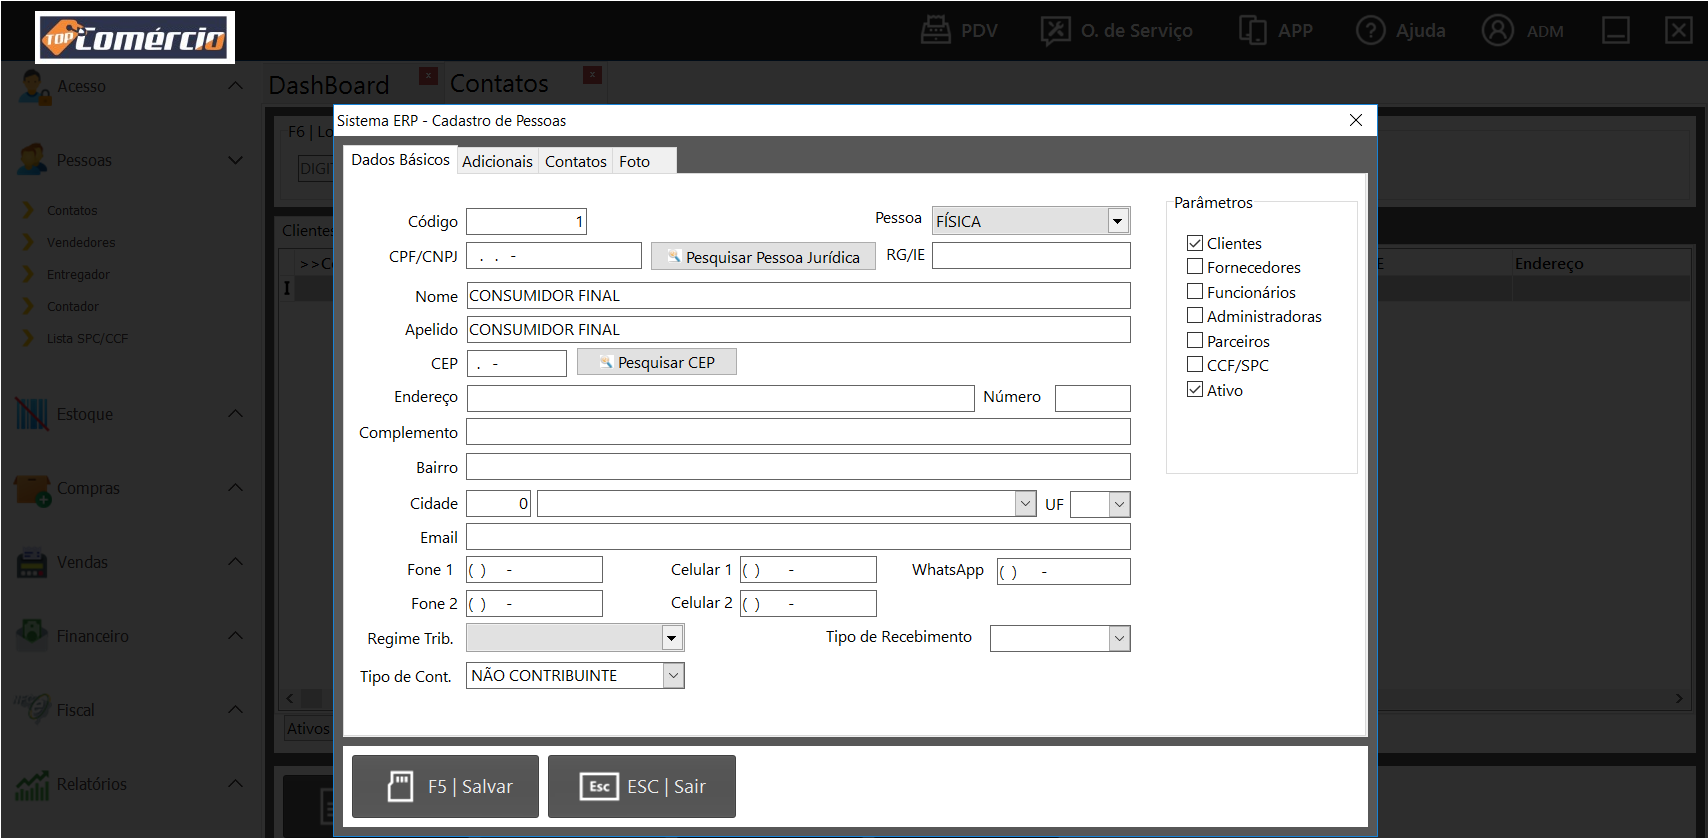Switch to the Adicionais tab
Screen dimensions: 1708x838
[497, 161]
